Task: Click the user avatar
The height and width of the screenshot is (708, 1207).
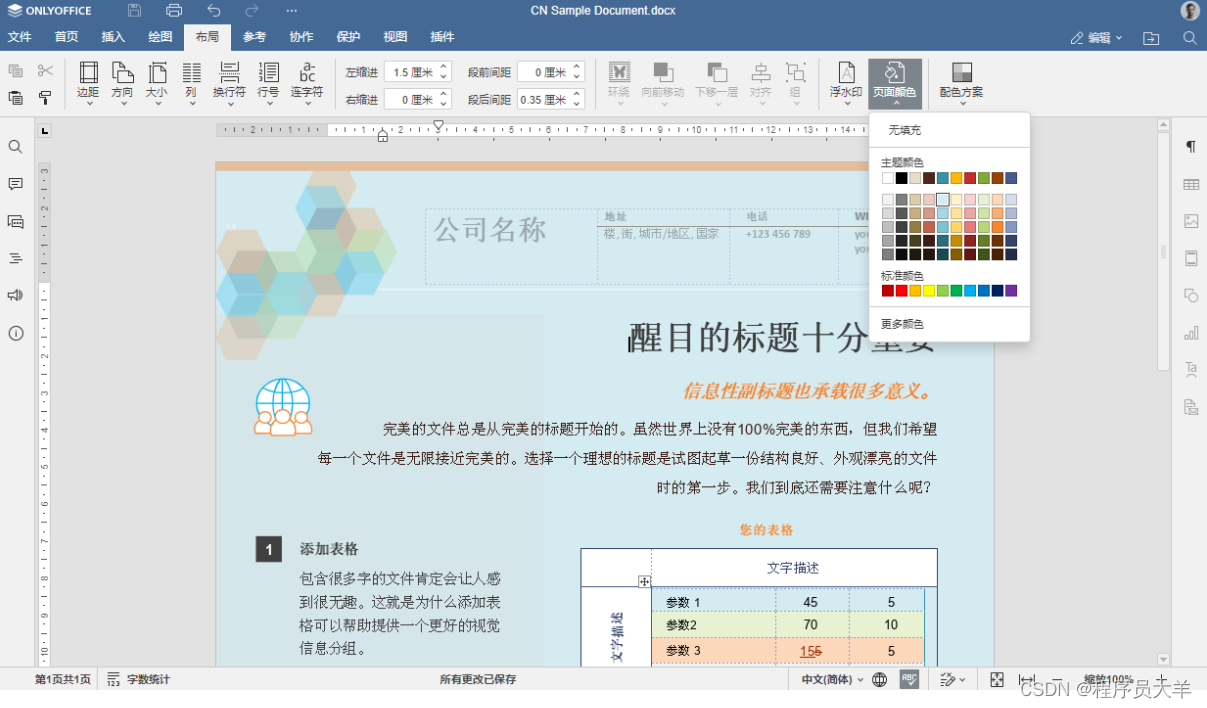Action: pyautogui.click(x=1190, y=11)
